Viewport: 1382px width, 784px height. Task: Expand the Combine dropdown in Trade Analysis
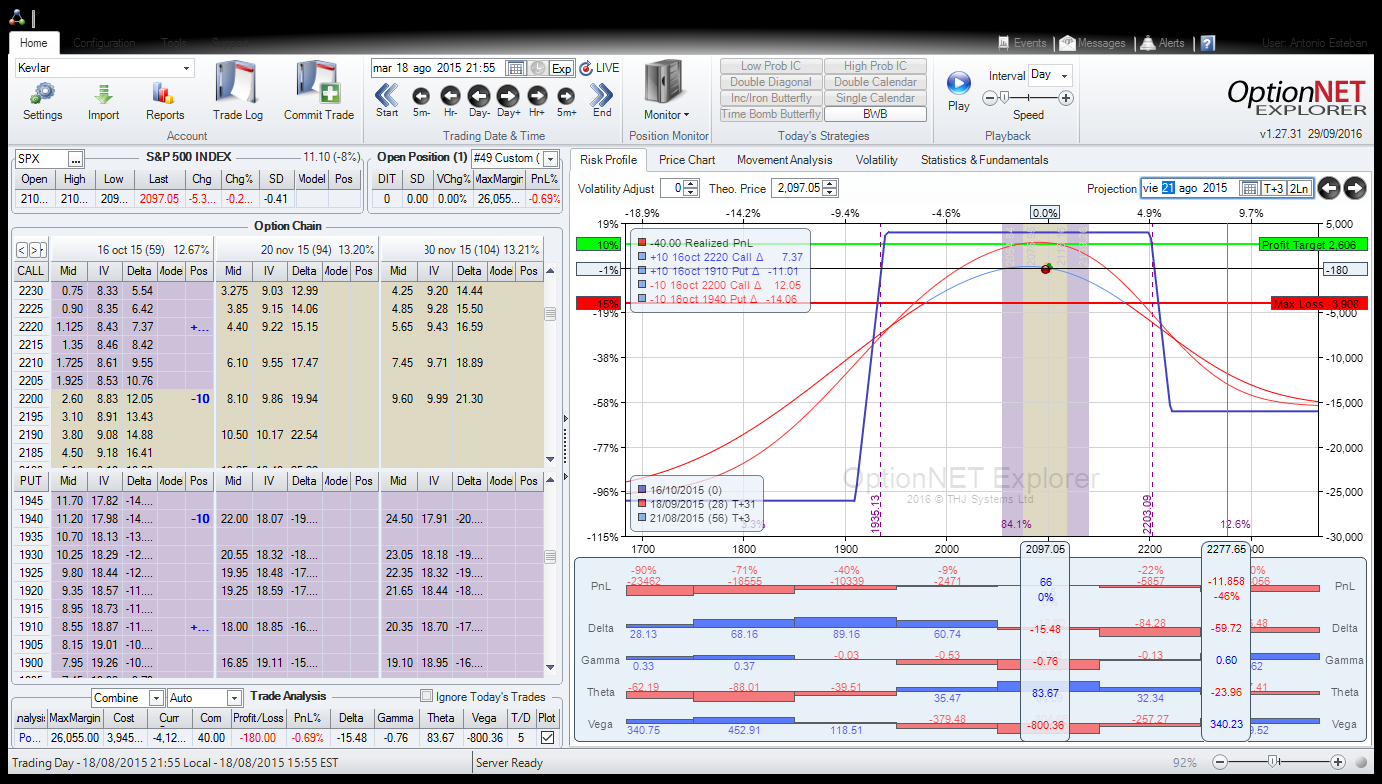pyautogui.click(x=156, y=698)
